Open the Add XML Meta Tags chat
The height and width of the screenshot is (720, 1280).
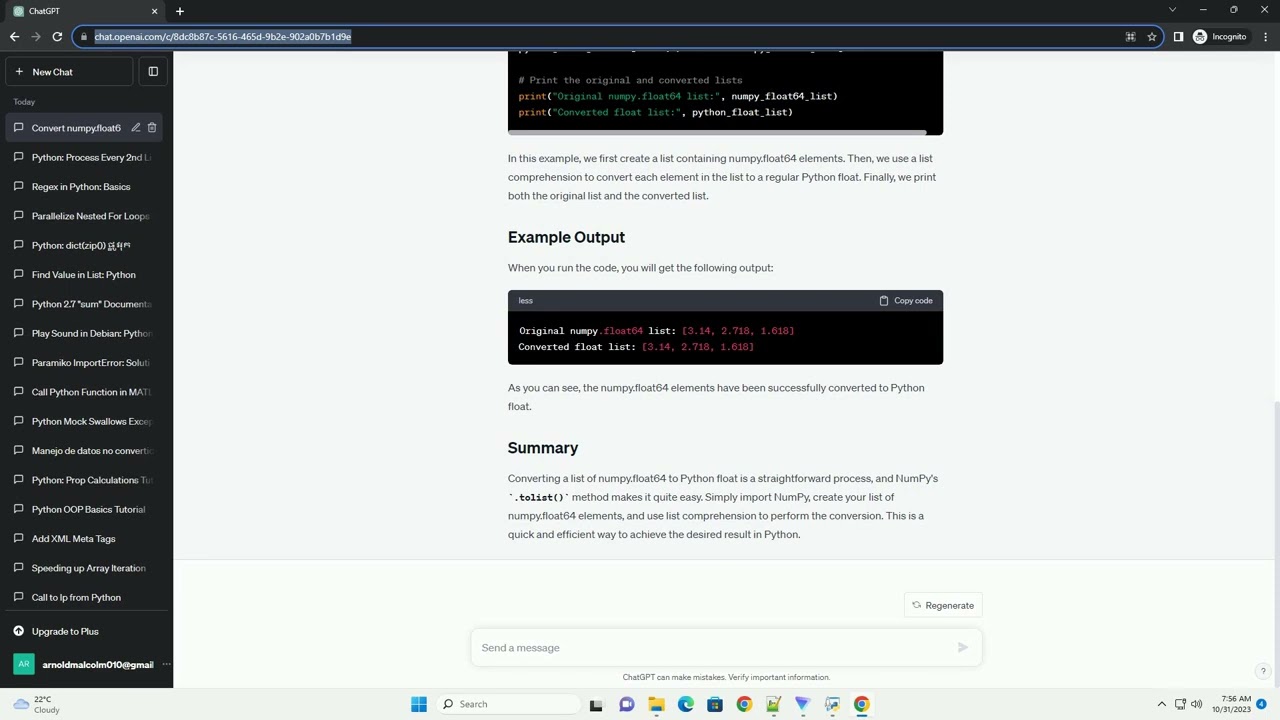coord(86,539)
